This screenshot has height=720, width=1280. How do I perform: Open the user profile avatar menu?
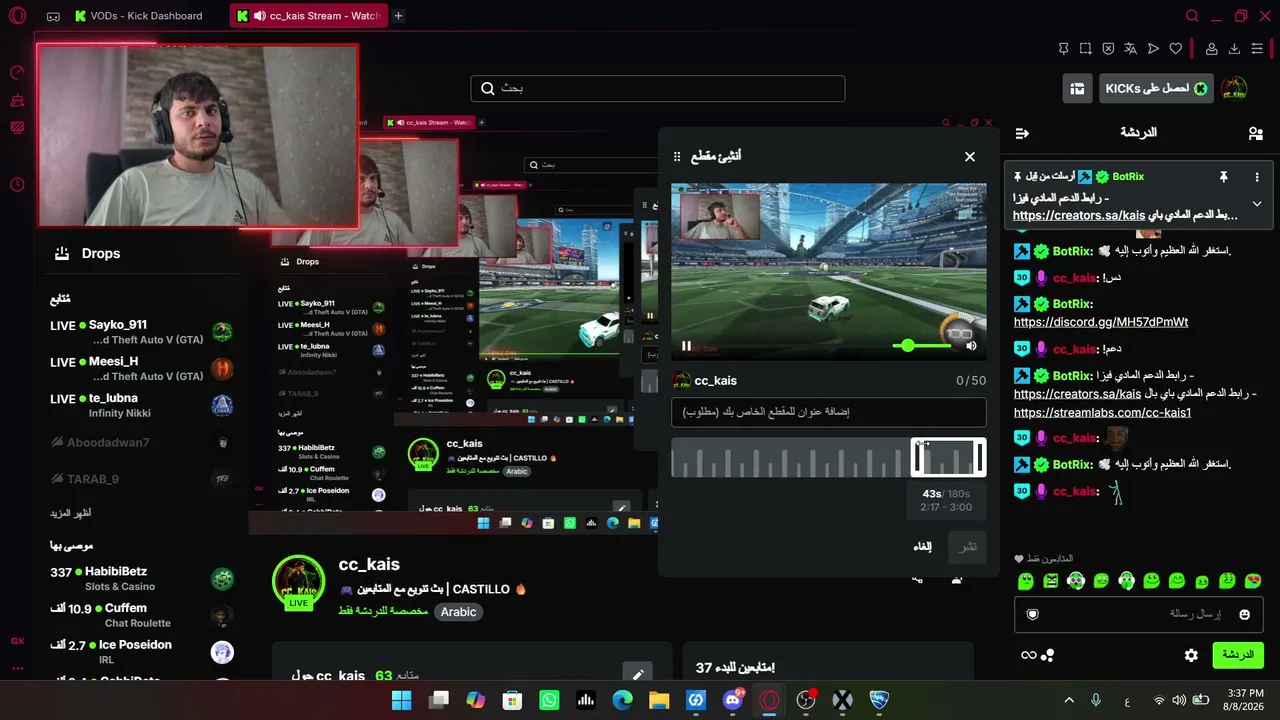[x=1235, y=89]
